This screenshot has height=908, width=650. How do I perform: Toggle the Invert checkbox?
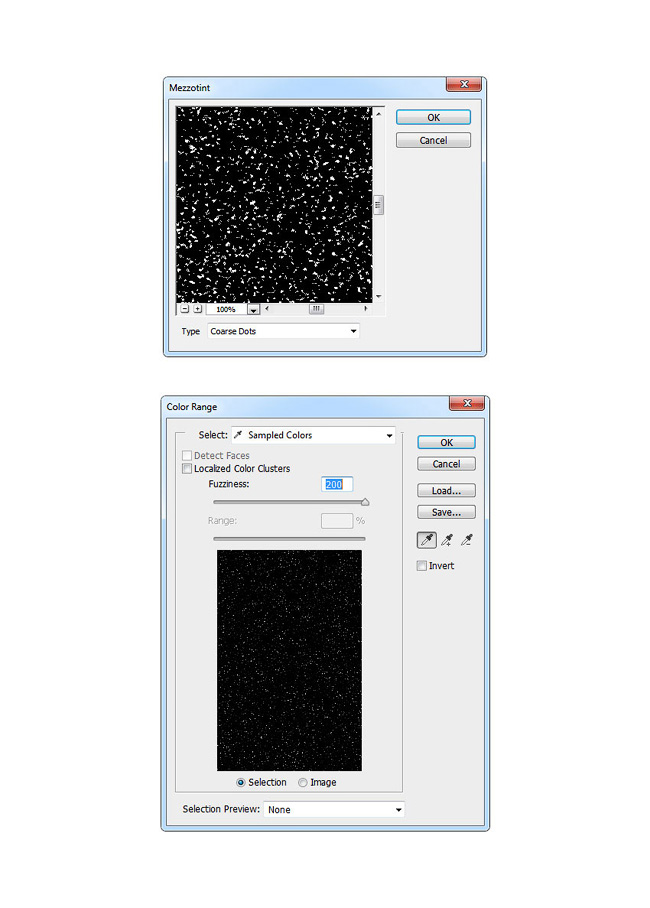click(422, 566)
